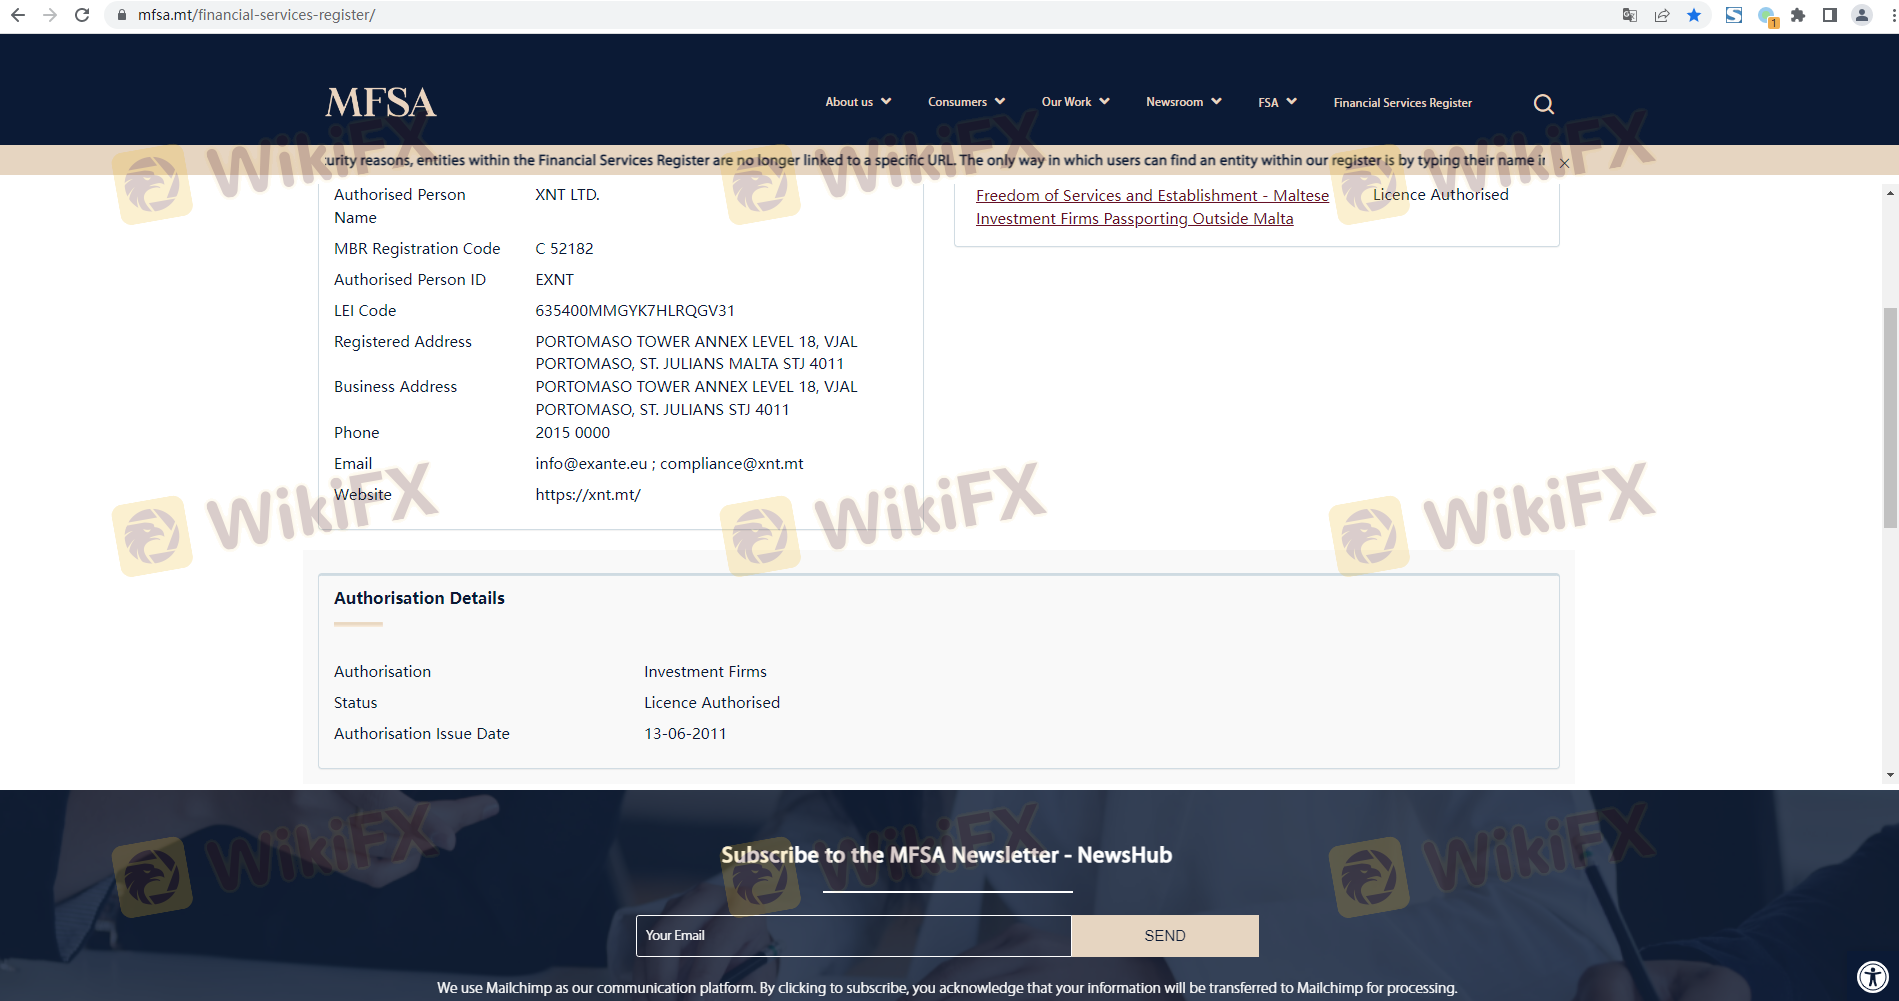Open the Financial Services Register page
1899x1001 pixels.
coord(1402,103)
